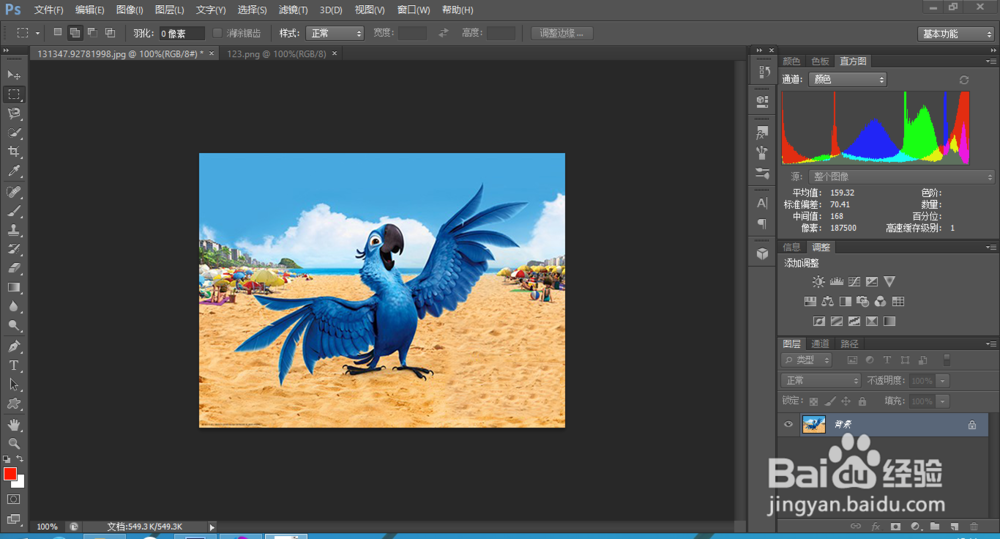The height and width of the screenshot is (539, 1000).
Task: Select the Pen tool
Action: tap(13, 346)
